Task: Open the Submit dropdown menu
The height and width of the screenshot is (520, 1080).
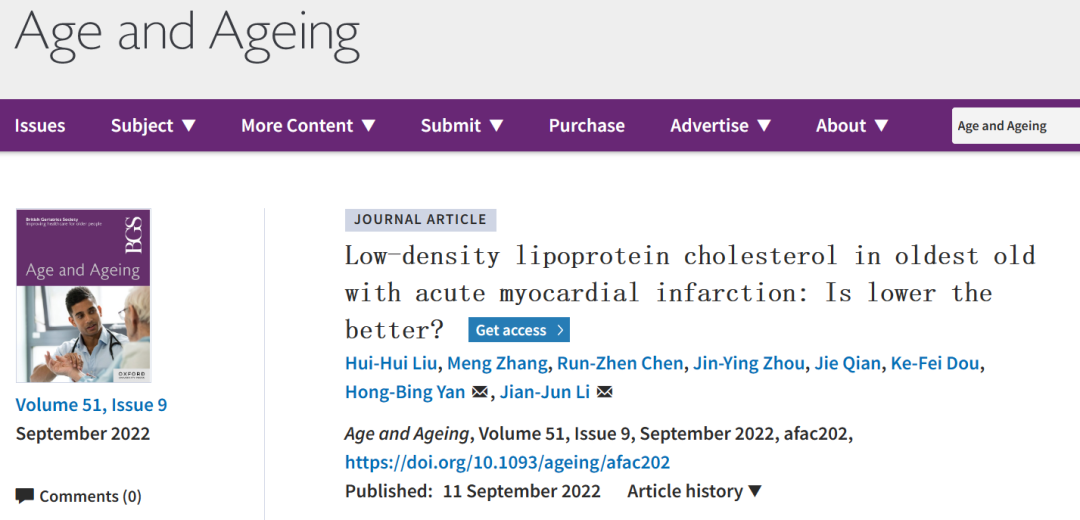Action: click(x=462, y=125)
